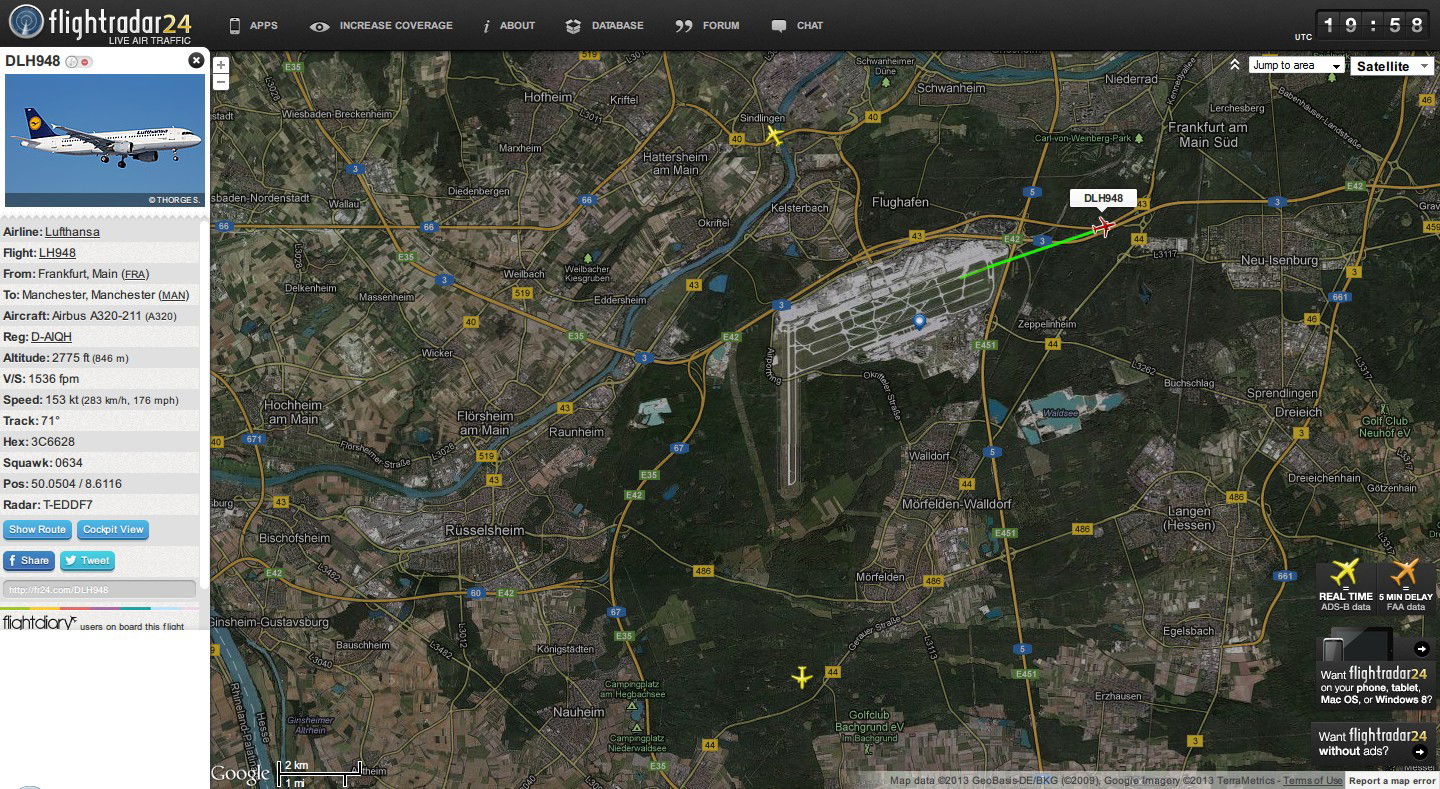Tweet this flight
The image size is (1440, 789).
pyautogui.click(x=87, y=561)
